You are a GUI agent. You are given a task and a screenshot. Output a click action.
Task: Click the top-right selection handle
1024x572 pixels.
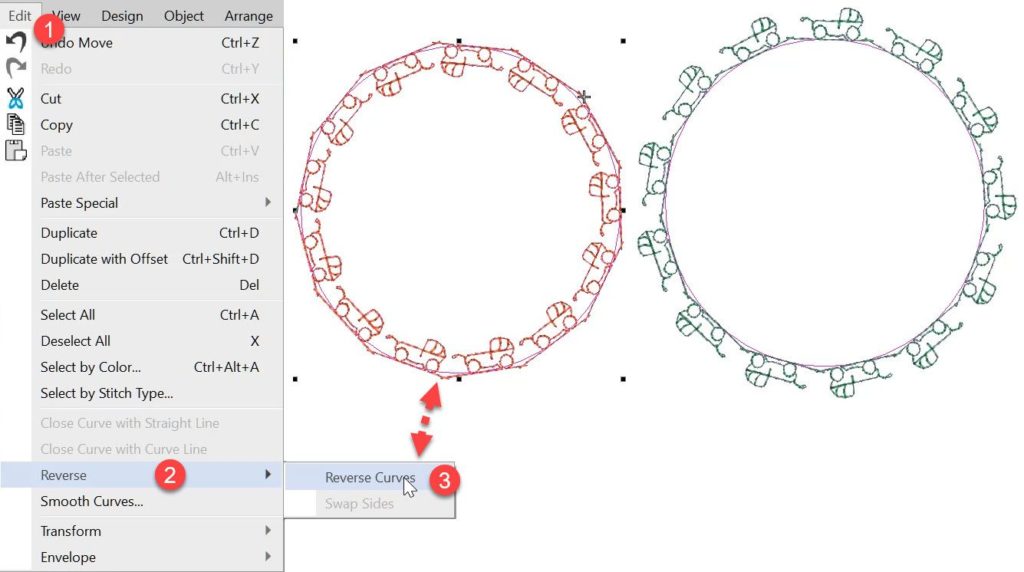click(x=623, y=41)
